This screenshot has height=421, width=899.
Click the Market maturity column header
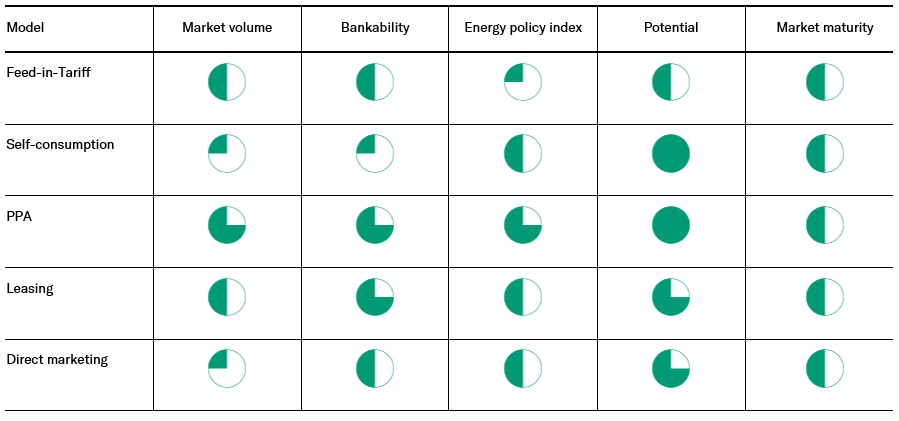coord(825,28)
